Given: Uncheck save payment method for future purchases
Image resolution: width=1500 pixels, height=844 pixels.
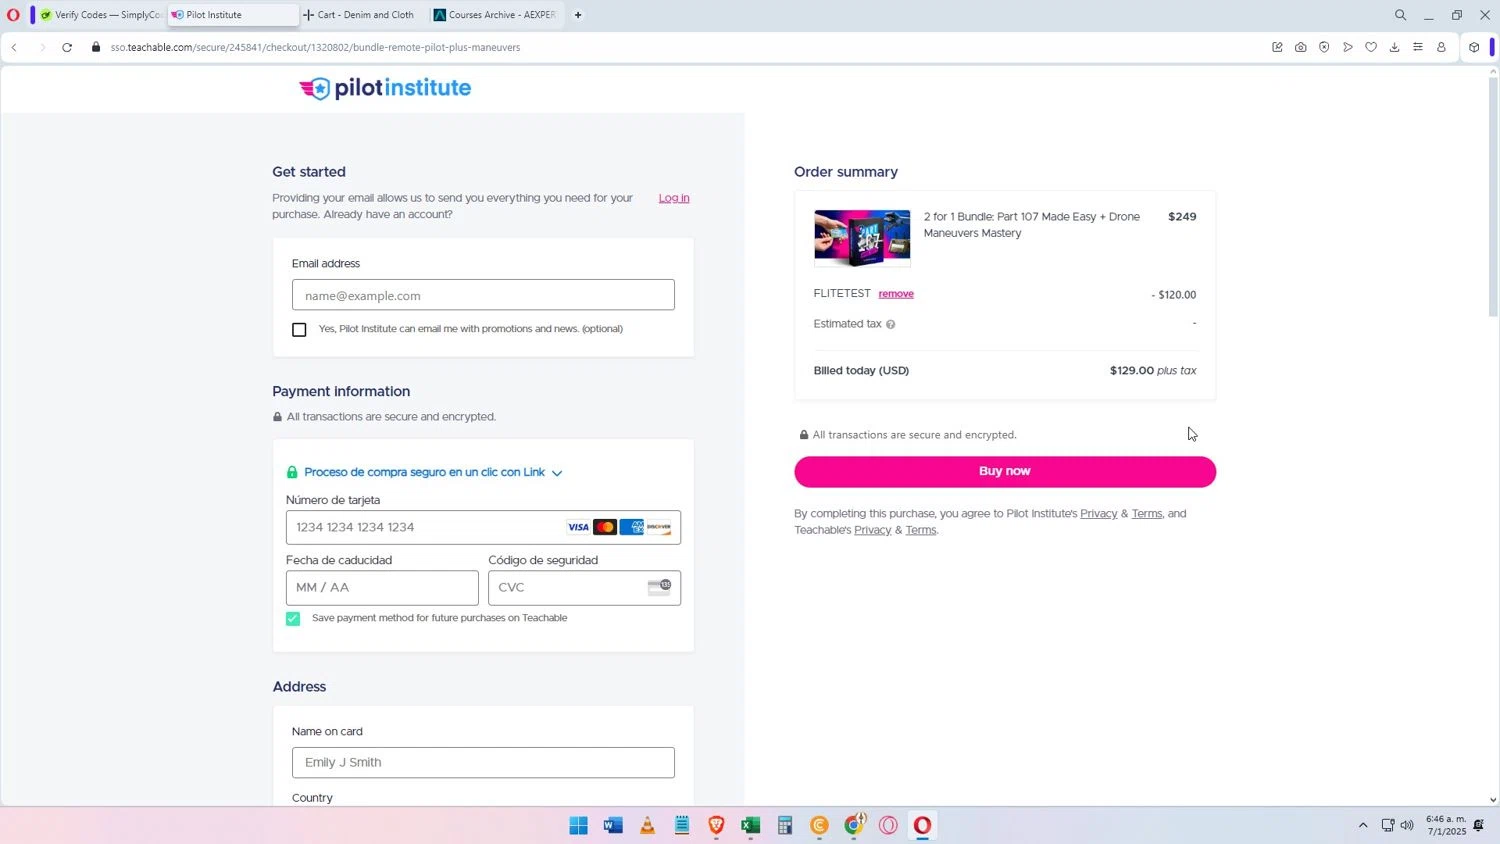Looking at the screenshot, I should tap(293, 619).
